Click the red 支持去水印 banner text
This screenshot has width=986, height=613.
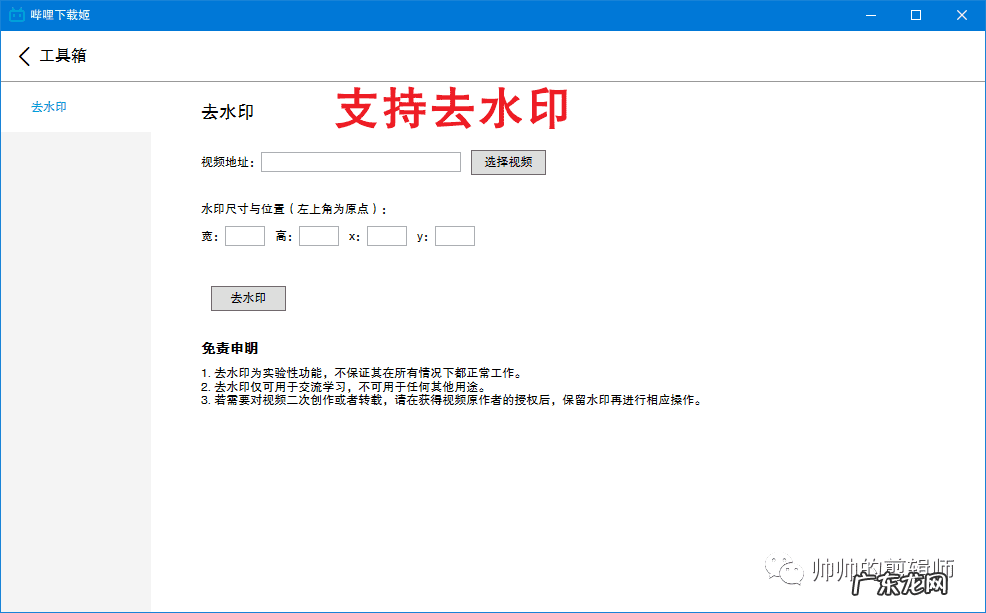(452, 109)
